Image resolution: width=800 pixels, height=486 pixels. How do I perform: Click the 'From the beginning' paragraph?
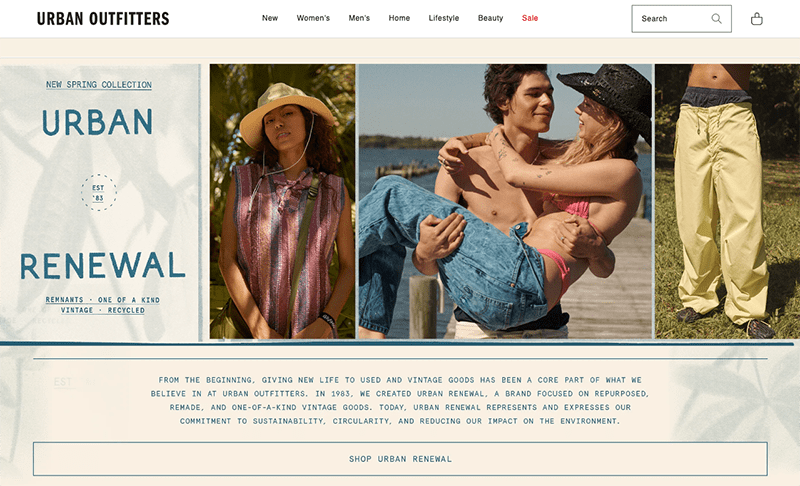click(x=400, y=400)
